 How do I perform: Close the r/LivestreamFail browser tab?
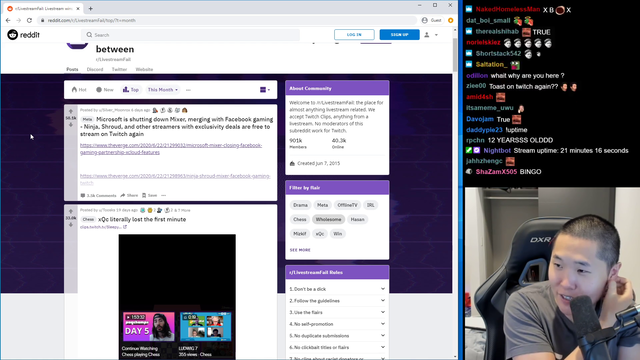pyautogui.click(x=77, y=8)
